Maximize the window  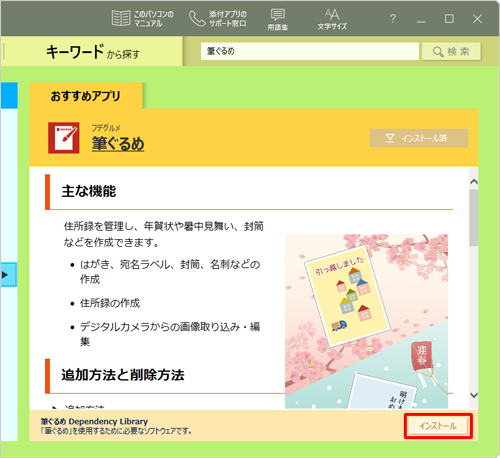click(449, 19)
